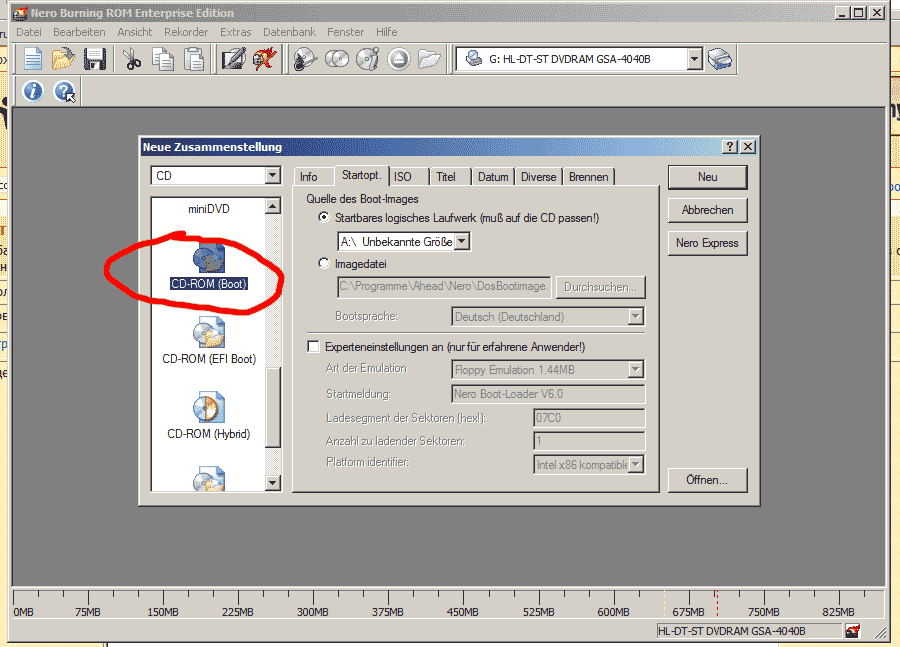Open the Rekorder menu
900x647 pixels.
[186, 32]
